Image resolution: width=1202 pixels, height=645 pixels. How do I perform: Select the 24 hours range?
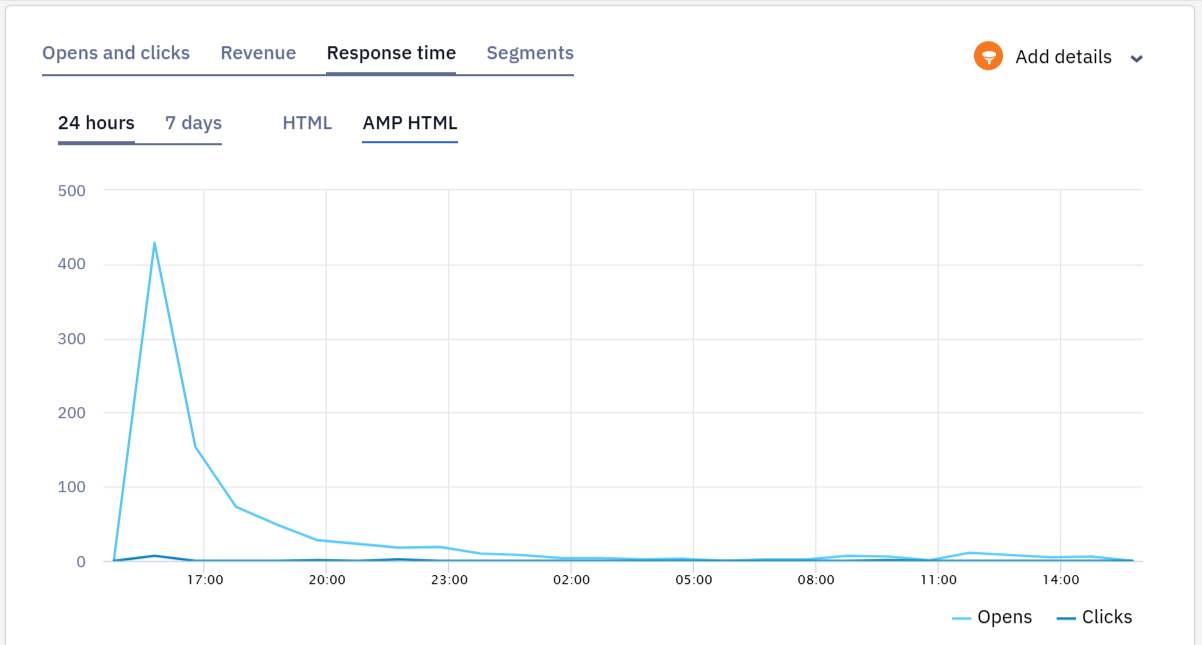(x=96, y=123)
